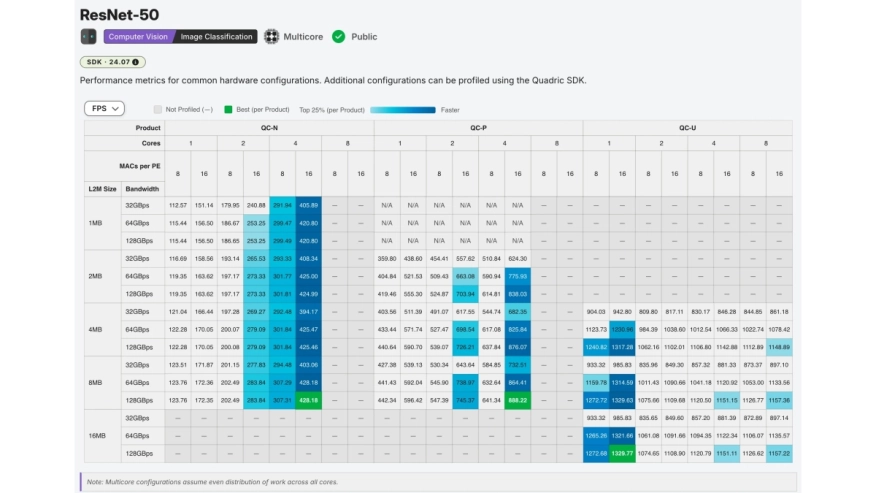The image size is (876, 493).
Task: Click the 2MB L2M size row label
Action: coord(95,276)
